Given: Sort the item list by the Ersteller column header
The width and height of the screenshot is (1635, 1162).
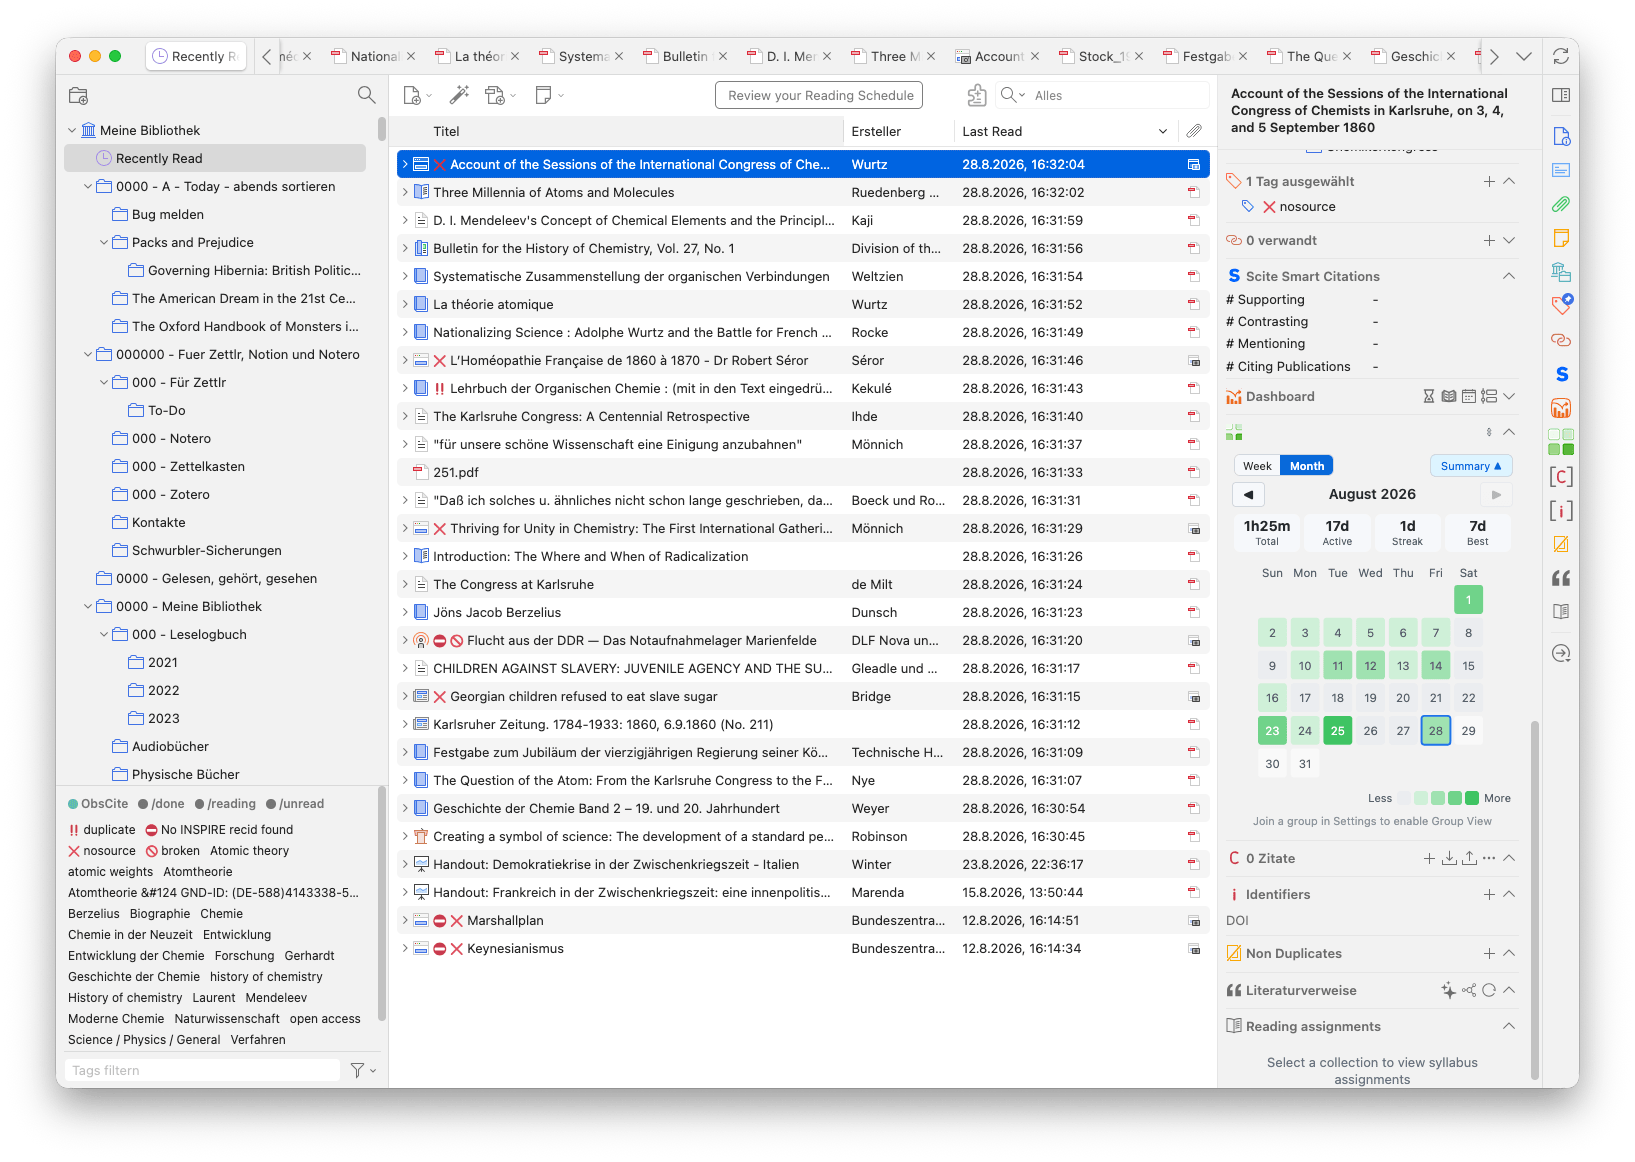Looking at the screenshot, I should 897,131.
